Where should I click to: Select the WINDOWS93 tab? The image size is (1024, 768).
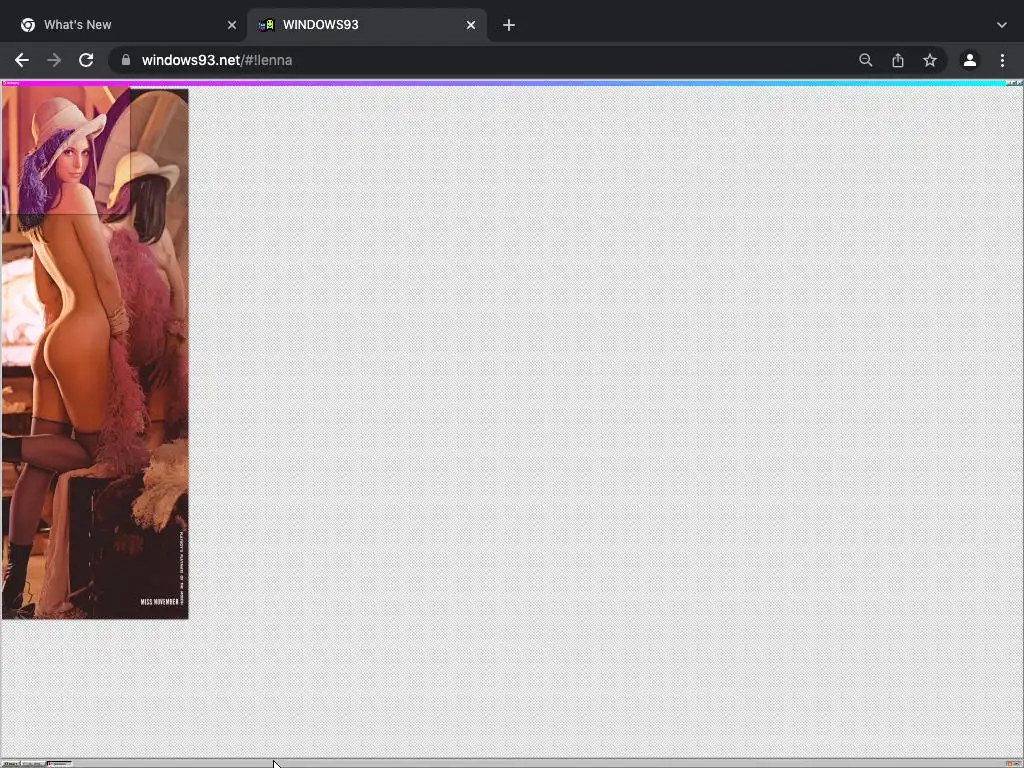pos(366,25)
